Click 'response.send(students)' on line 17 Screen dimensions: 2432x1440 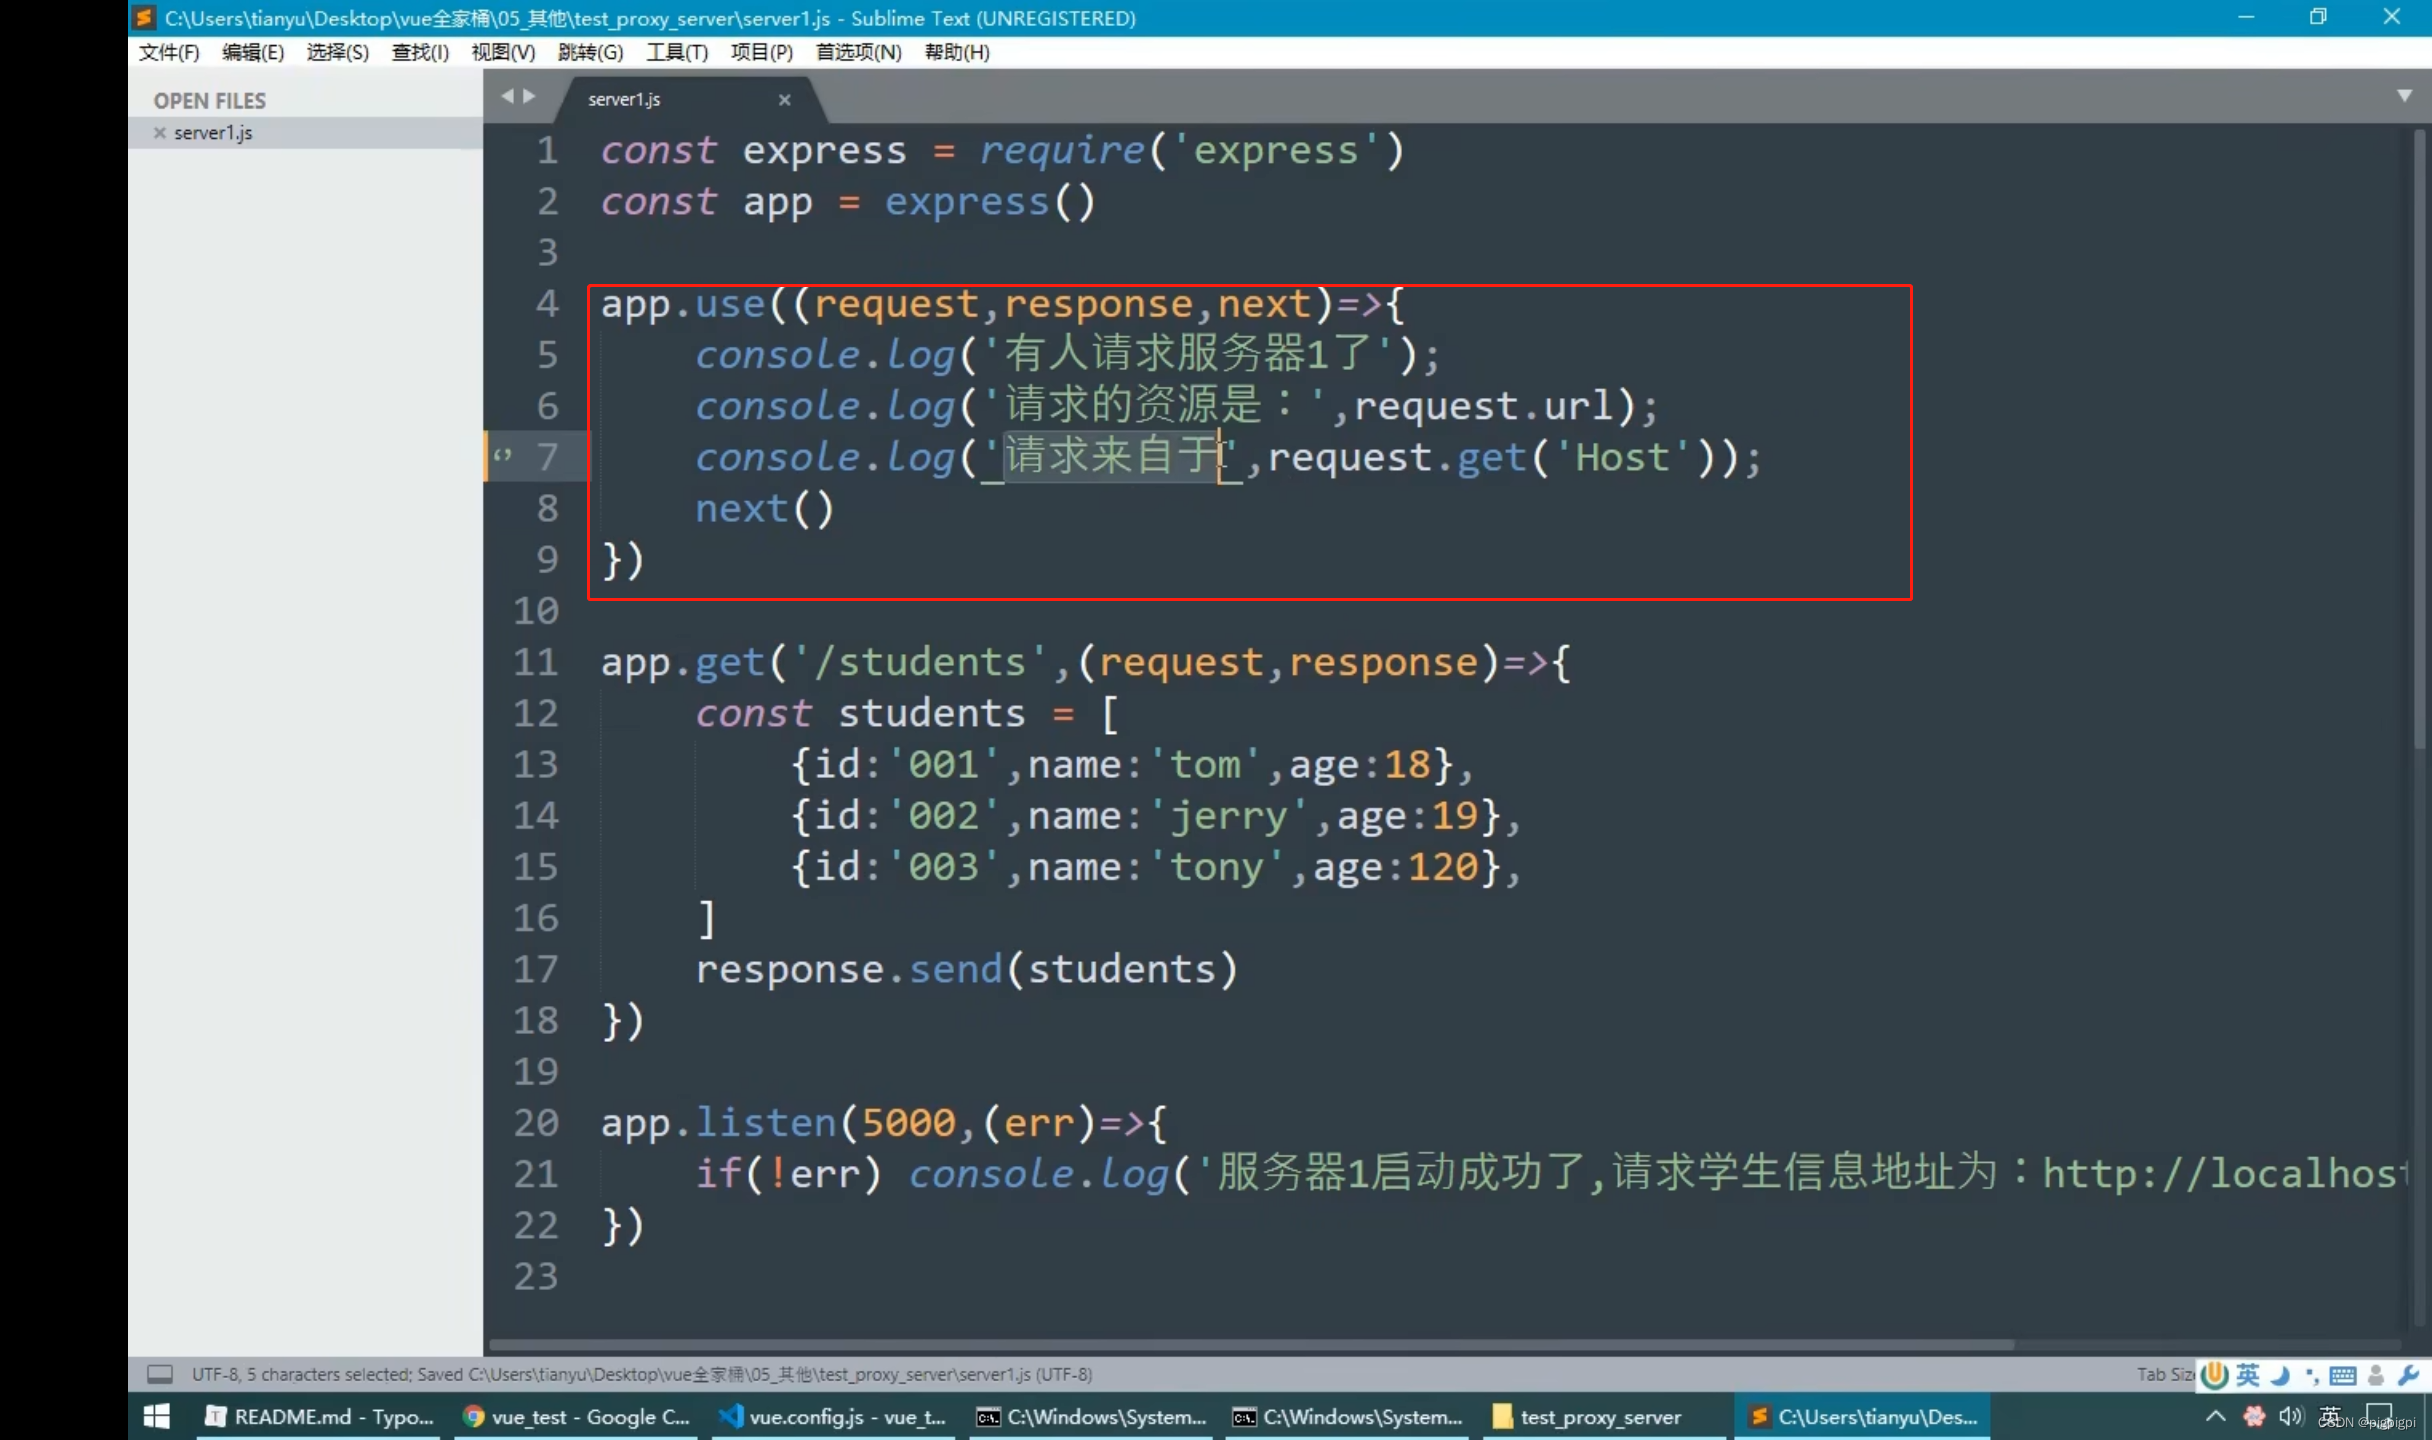click(966, 969)
